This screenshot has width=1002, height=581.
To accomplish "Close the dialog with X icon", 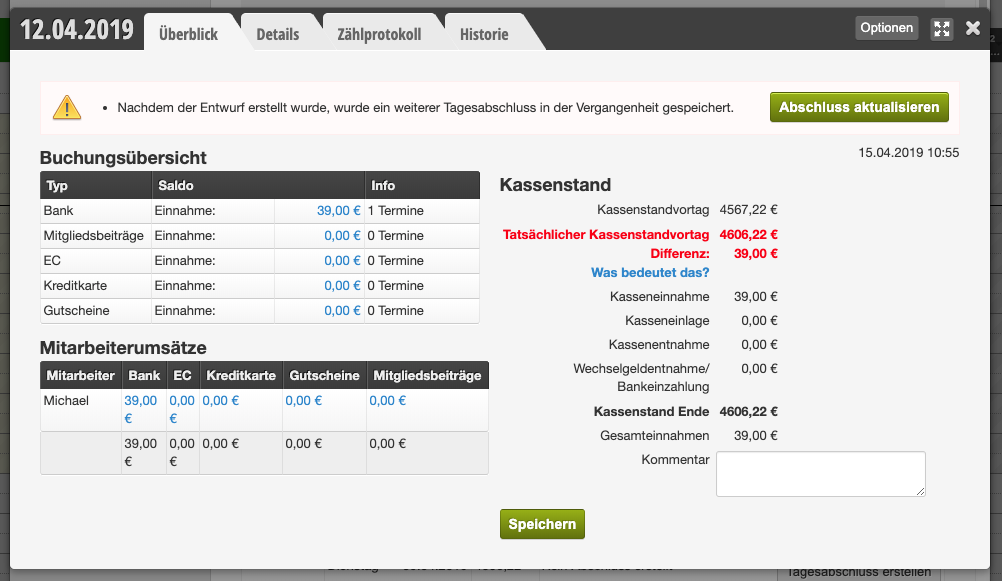I will (973, 28).
